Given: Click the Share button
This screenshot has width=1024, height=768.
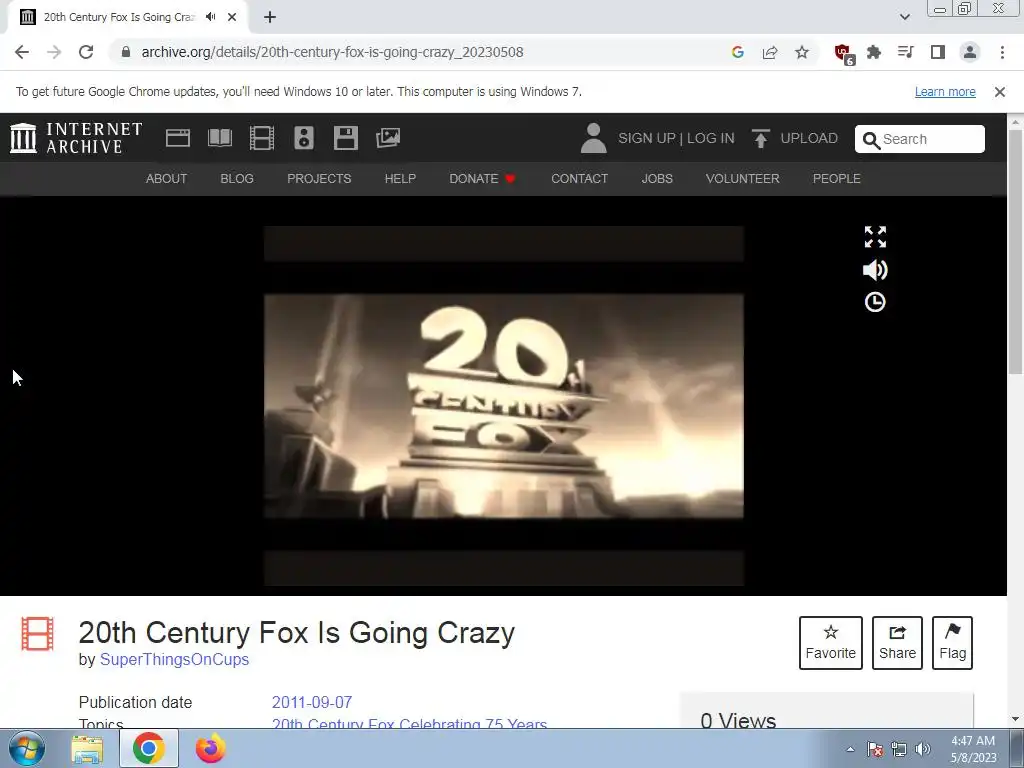Looking at the screenshot, I should tap(897, 643).
